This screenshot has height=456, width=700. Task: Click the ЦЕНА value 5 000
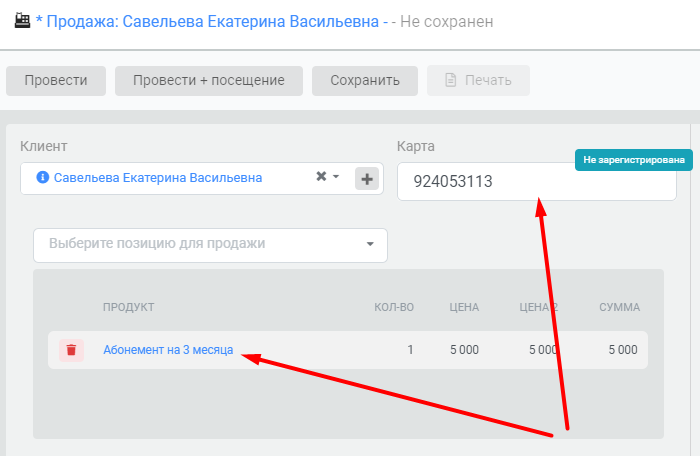pos(464,350)
